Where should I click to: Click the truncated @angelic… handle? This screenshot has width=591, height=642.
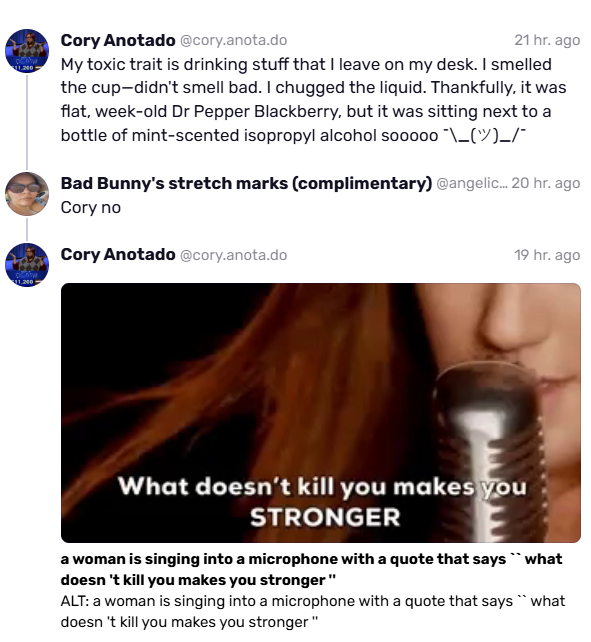(472, 183)
